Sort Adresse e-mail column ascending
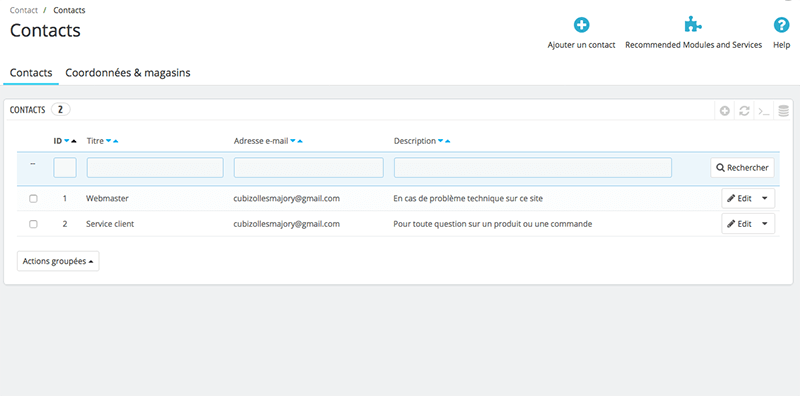This screenshot has height=396, width=800. point(300,141)
